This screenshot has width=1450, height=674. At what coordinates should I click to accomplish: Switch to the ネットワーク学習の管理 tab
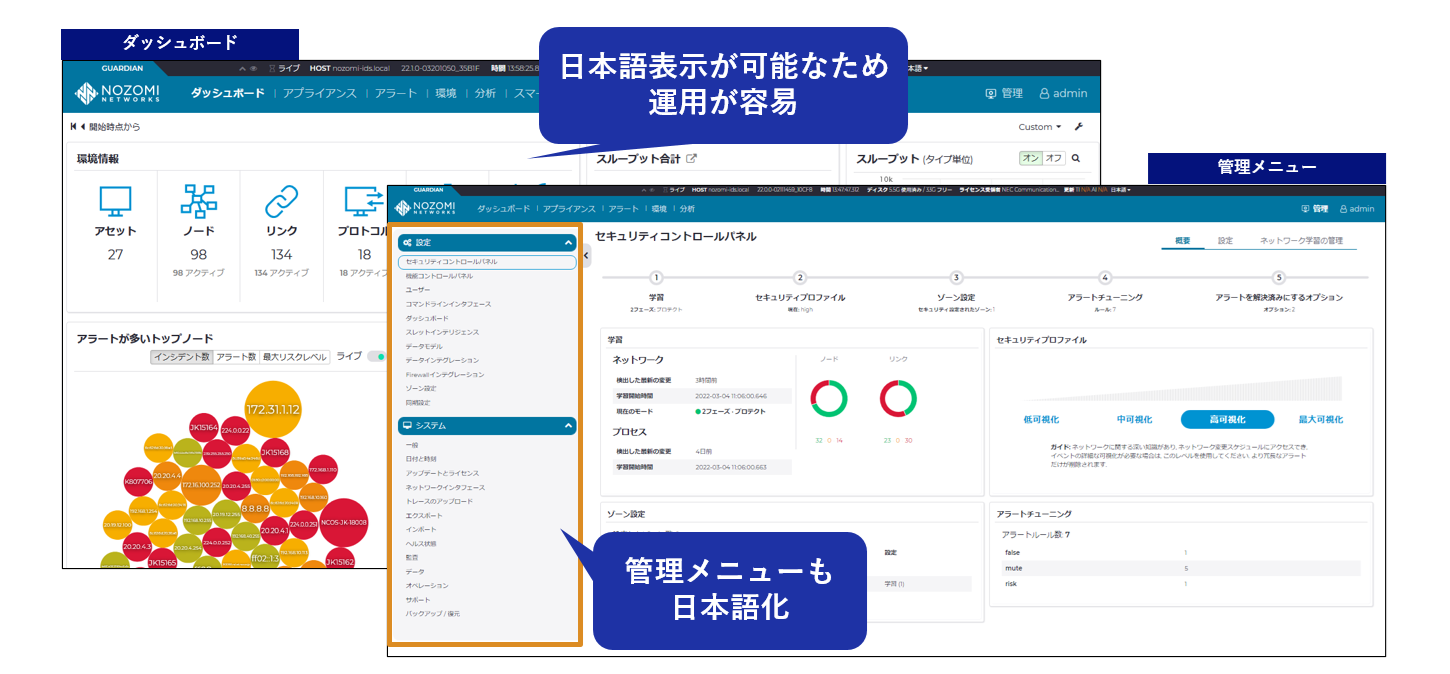(1300, 241)
